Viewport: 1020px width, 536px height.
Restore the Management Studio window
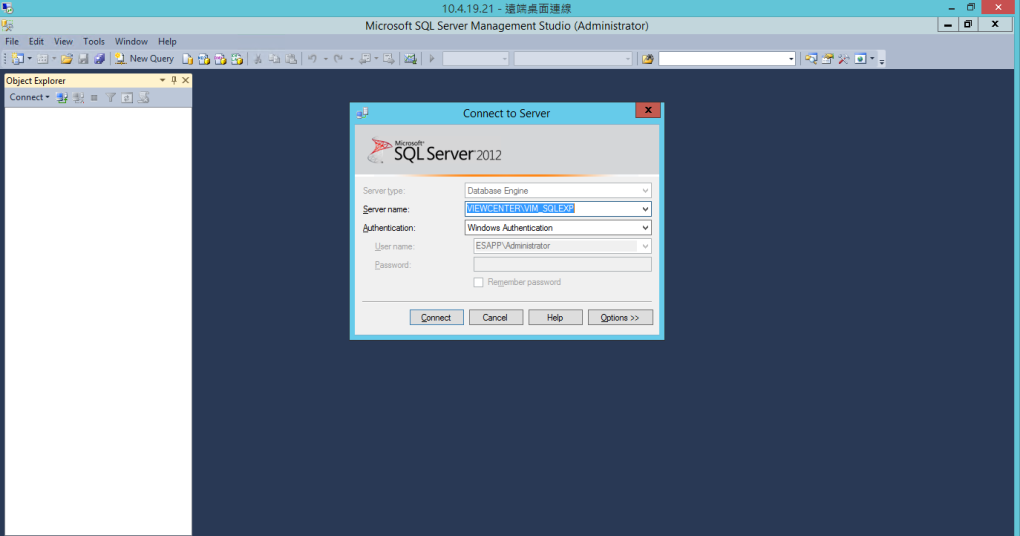pos(968,25)
